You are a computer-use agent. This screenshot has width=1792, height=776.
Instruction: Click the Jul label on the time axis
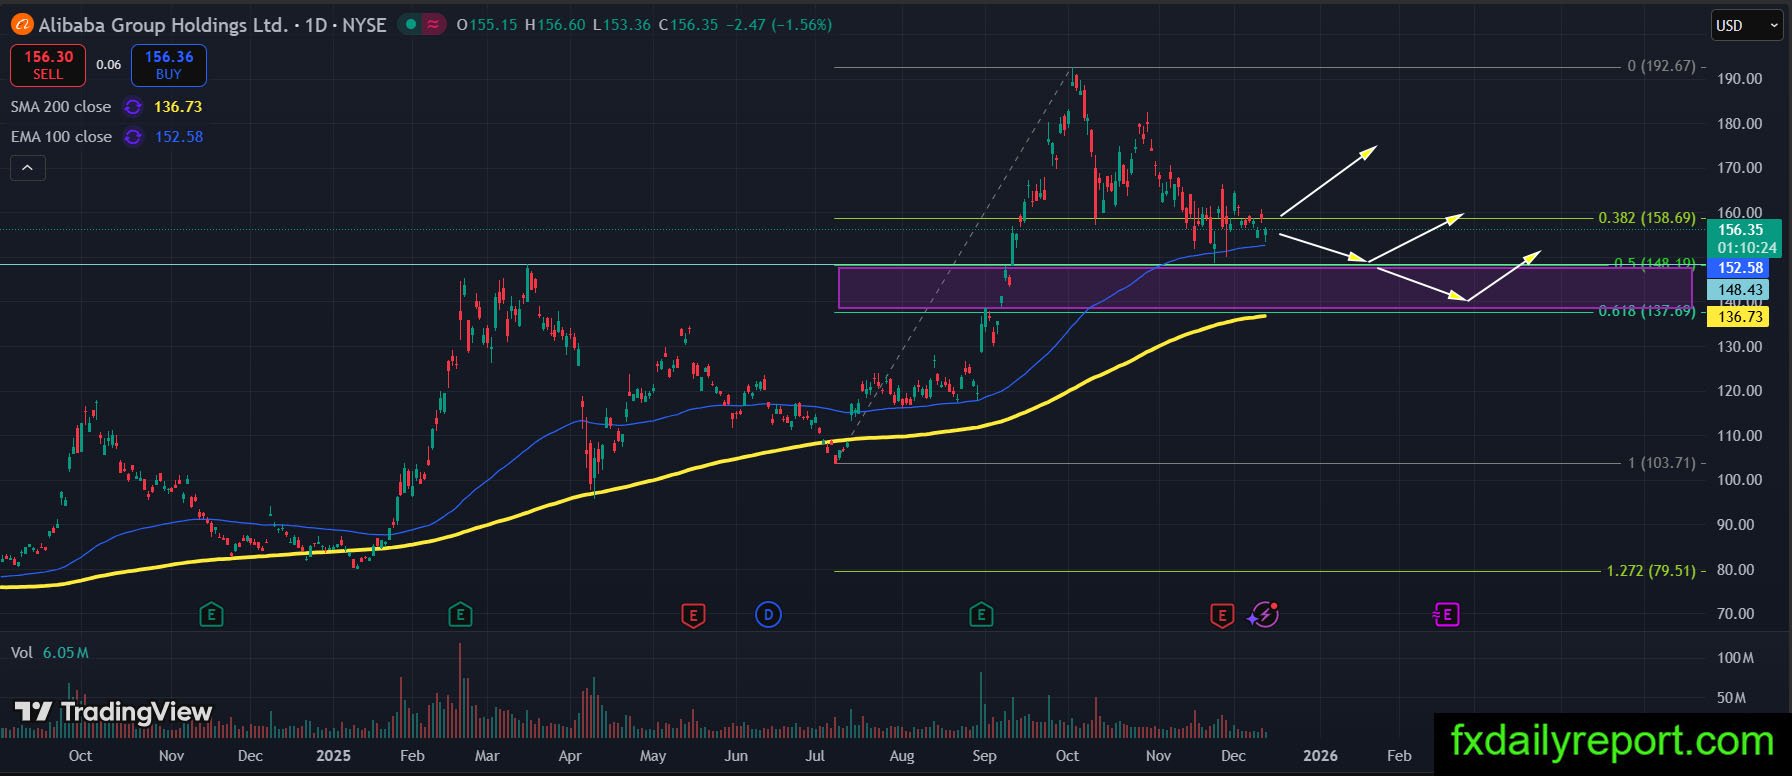click(x=815, y=756)
